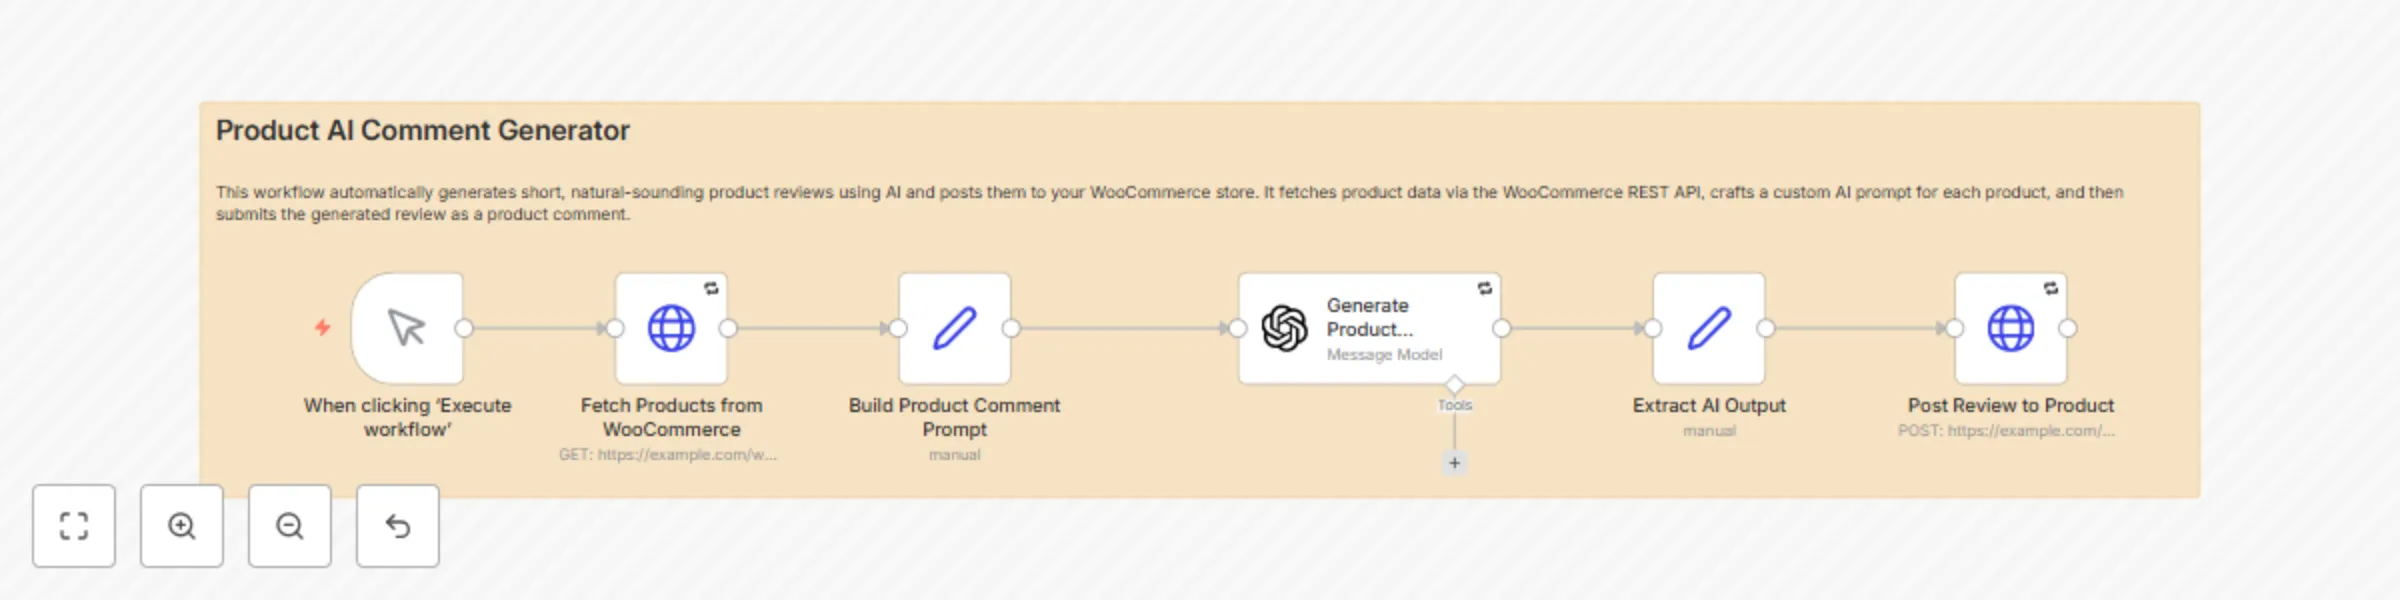Click the pencil icon on Extract AI Output
Viewport: 2400px width, 600px height.
click(x=1710, y=327)
